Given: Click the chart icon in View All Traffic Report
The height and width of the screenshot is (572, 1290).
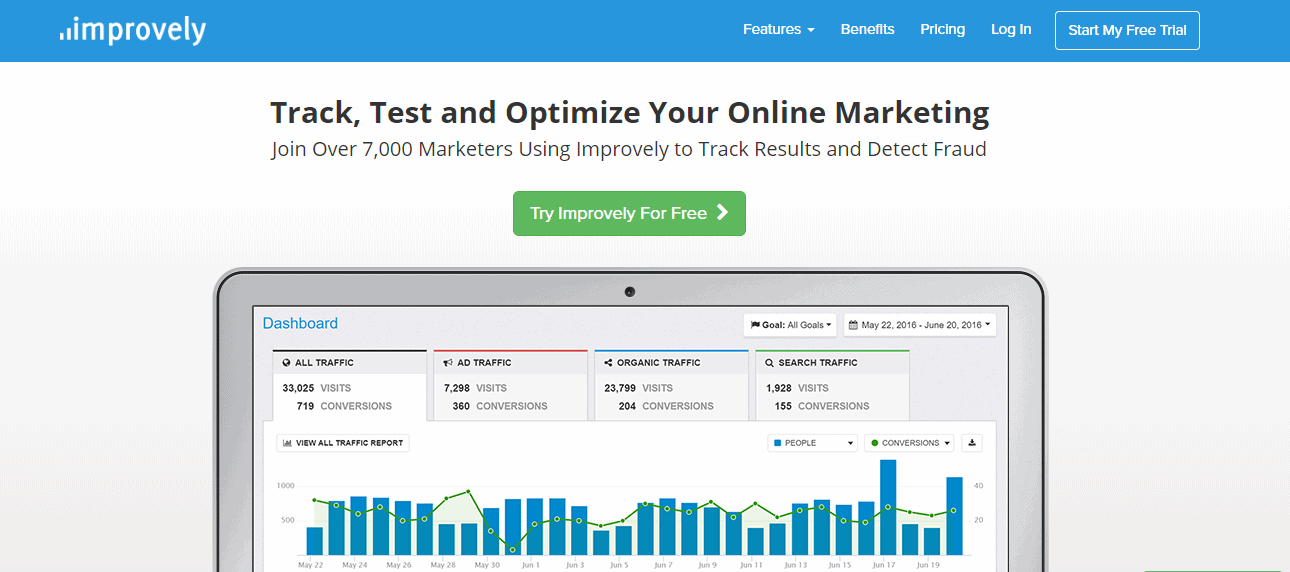Looking at the screenshot, I should (287, 443).
